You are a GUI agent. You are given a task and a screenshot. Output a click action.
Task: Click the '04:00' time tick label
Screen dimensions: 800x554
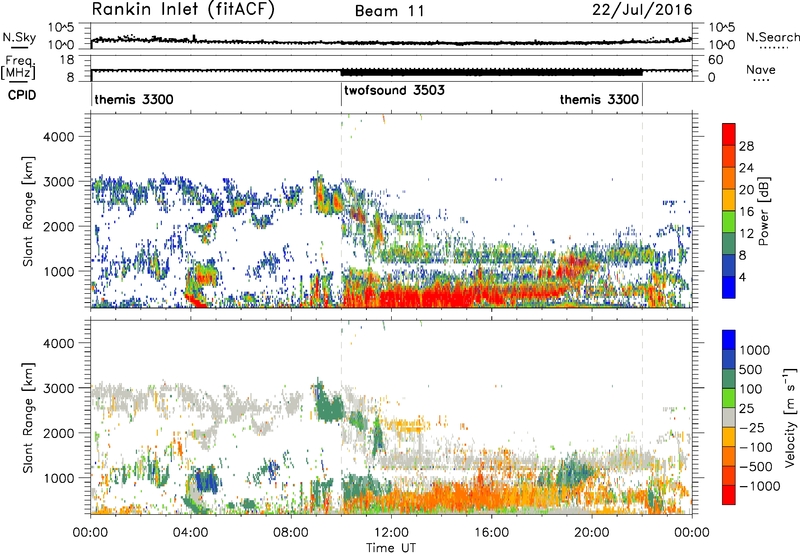pyautogui.click(x=190, y=533)
